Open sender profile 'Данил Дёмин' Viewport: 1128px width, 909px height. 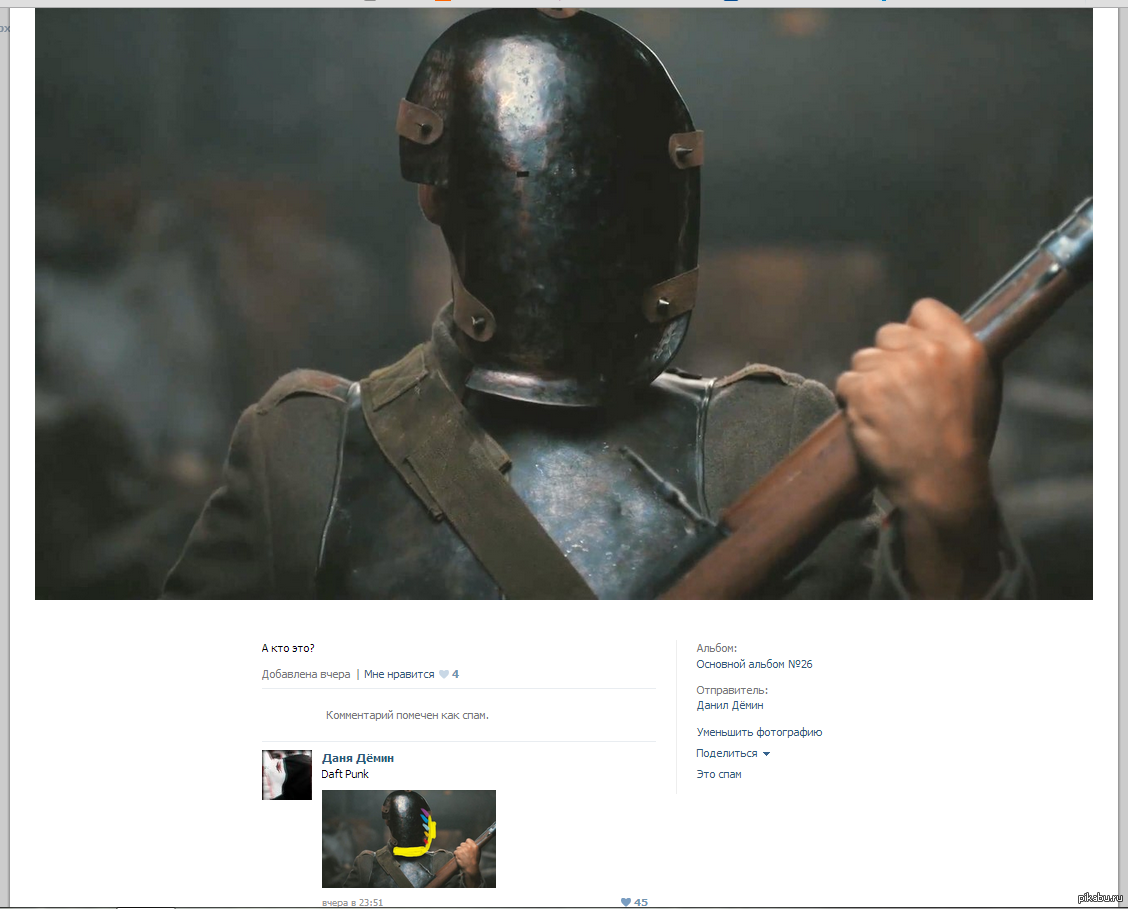pyautogui.click(x=729, y=705)
